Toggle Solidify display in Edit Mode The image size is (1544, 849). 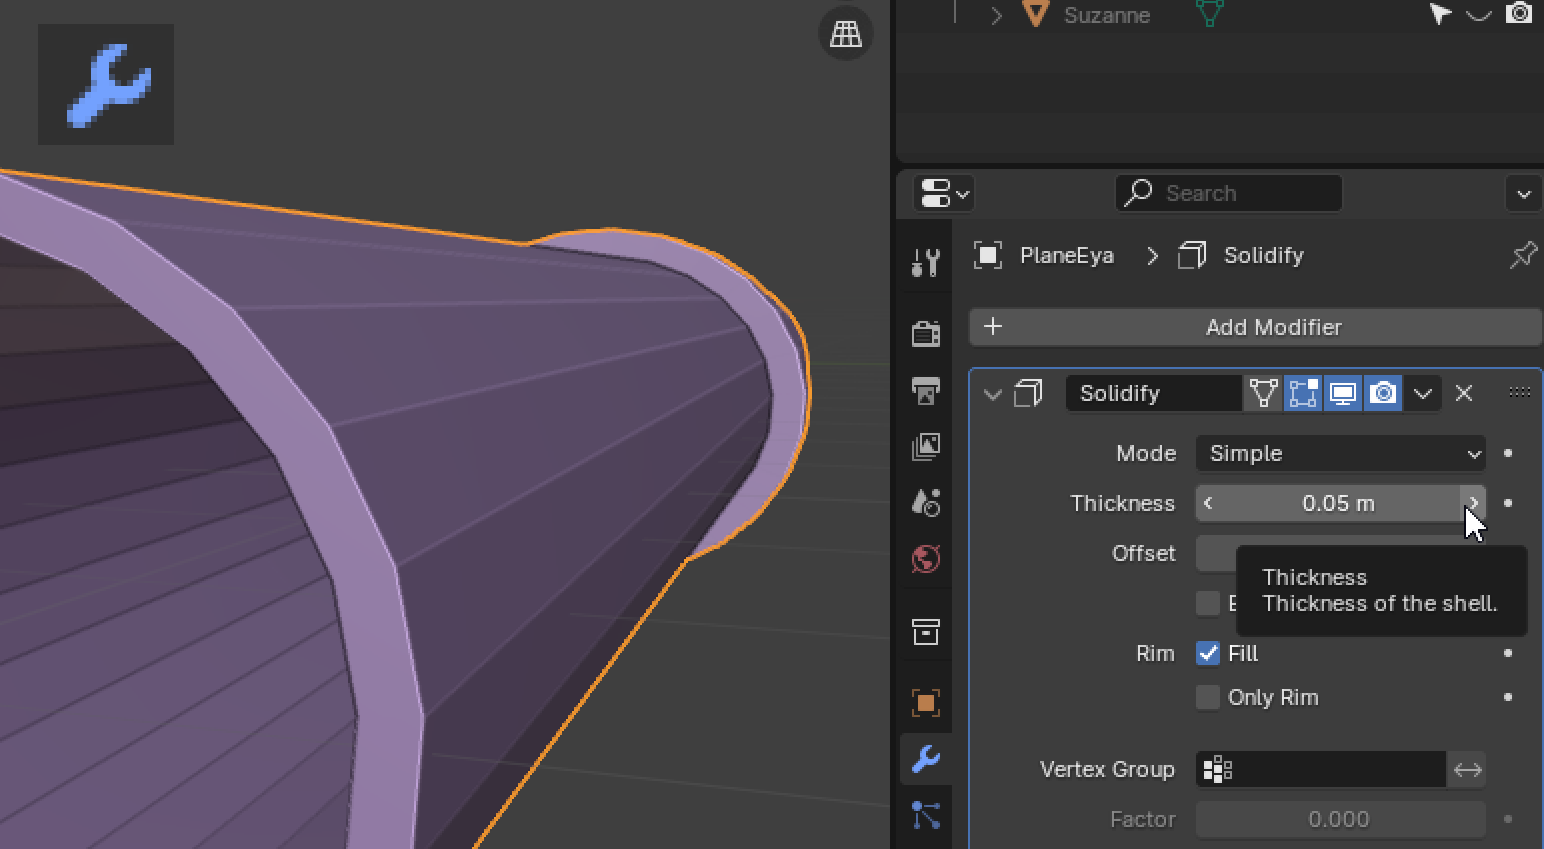pyautogui.click(x=1303, y=393)
